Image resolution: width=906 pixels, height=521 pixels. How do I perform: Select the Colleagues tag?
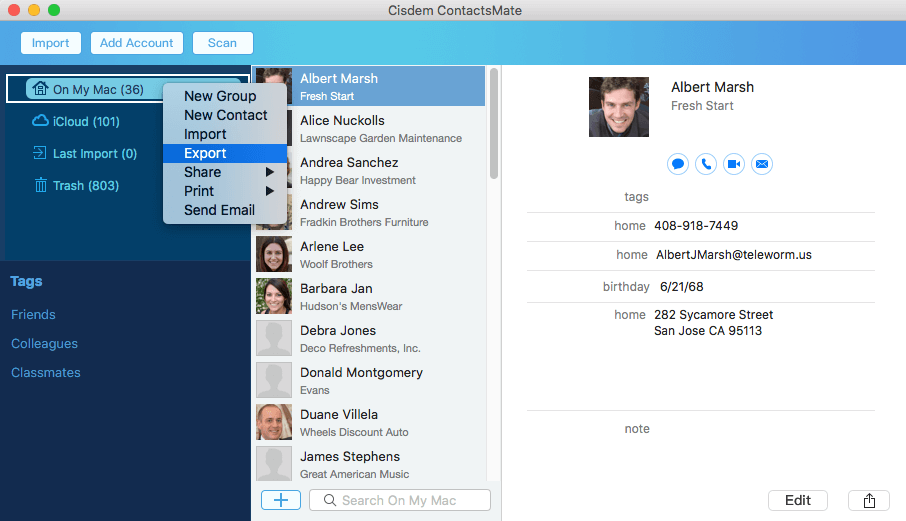tap(44, 344)
